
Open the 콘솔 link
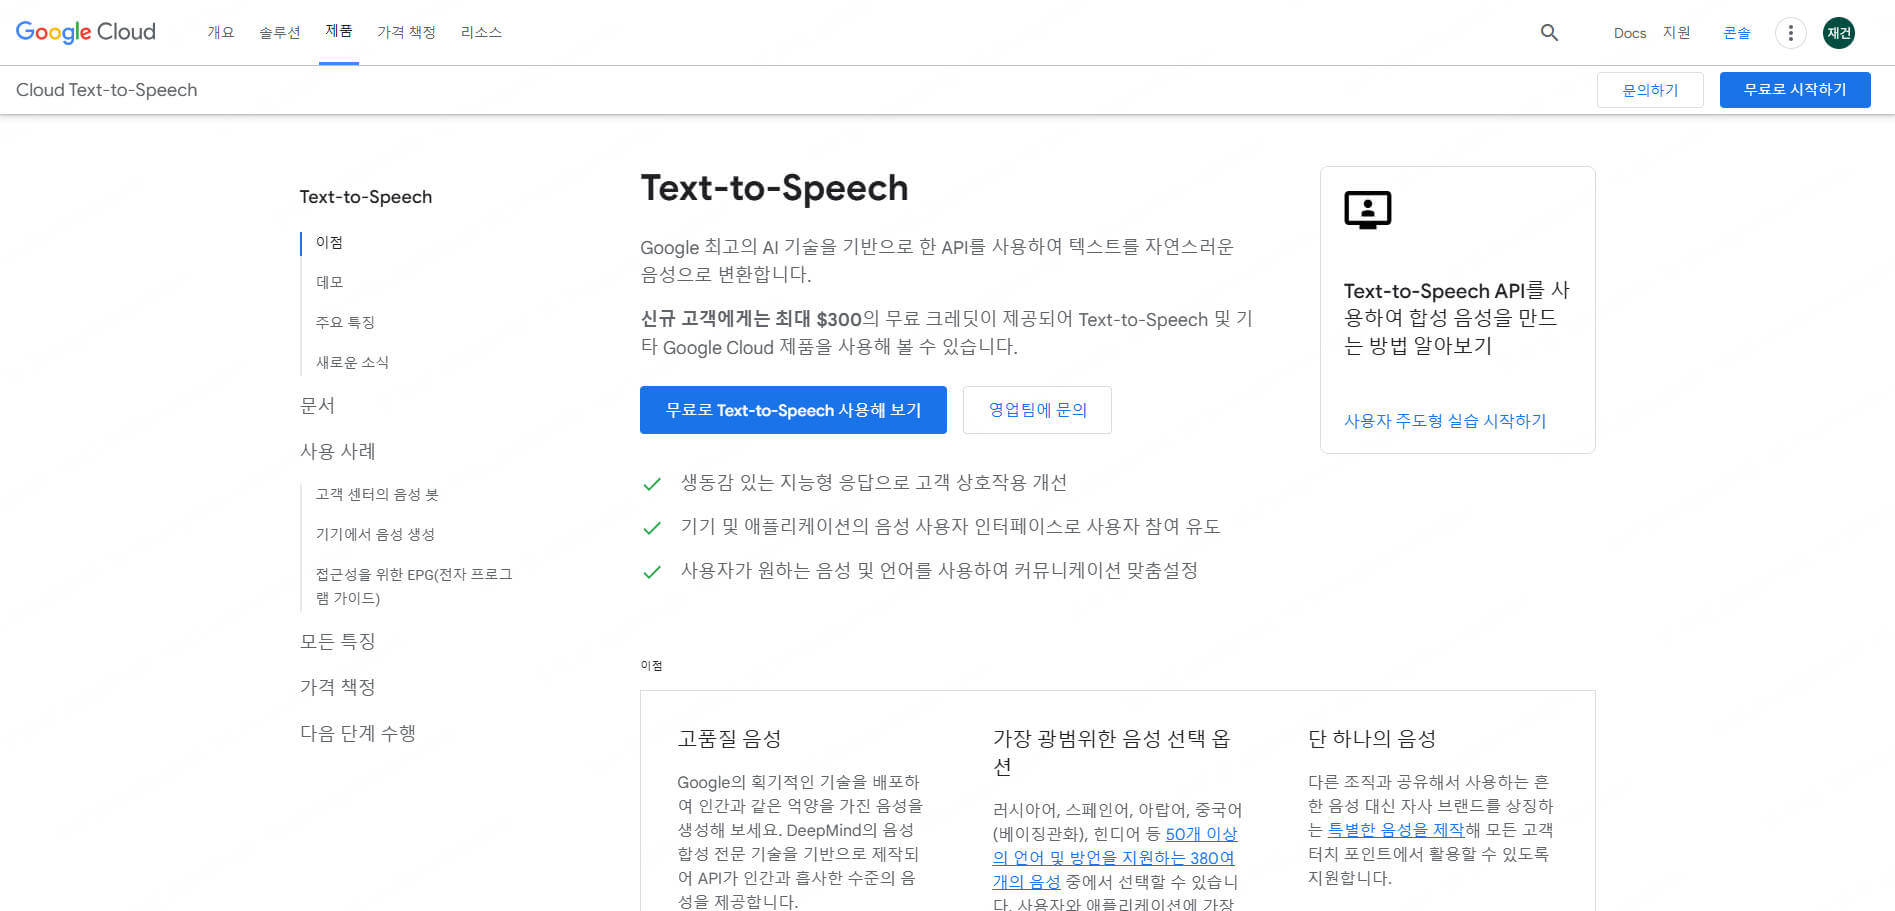pos(1737,33)
